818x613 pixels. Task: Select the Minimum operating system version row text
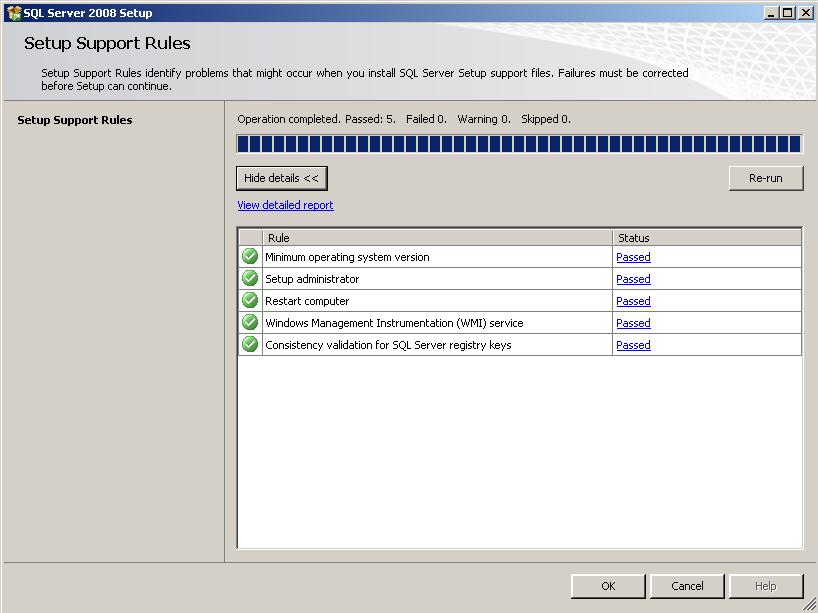pyautogui.click(x=347, y=257)
